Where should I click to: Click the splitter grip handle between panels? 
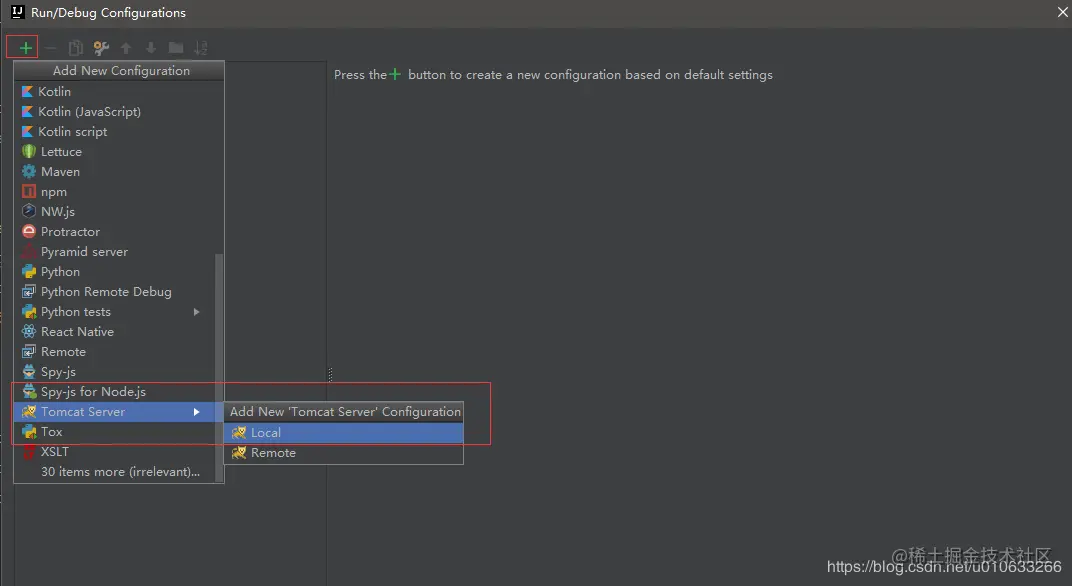(330, 374)
